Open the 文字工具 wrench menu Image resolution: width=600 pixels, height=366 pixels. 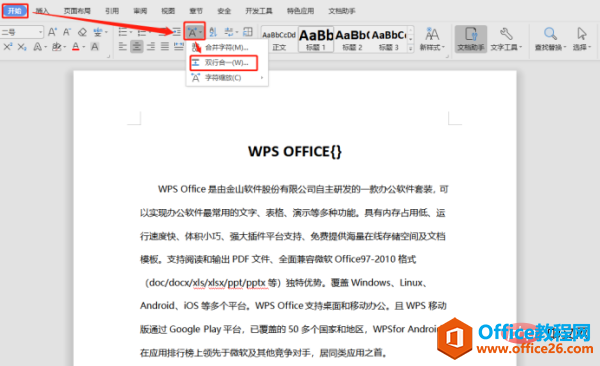[x=506, y=39]
